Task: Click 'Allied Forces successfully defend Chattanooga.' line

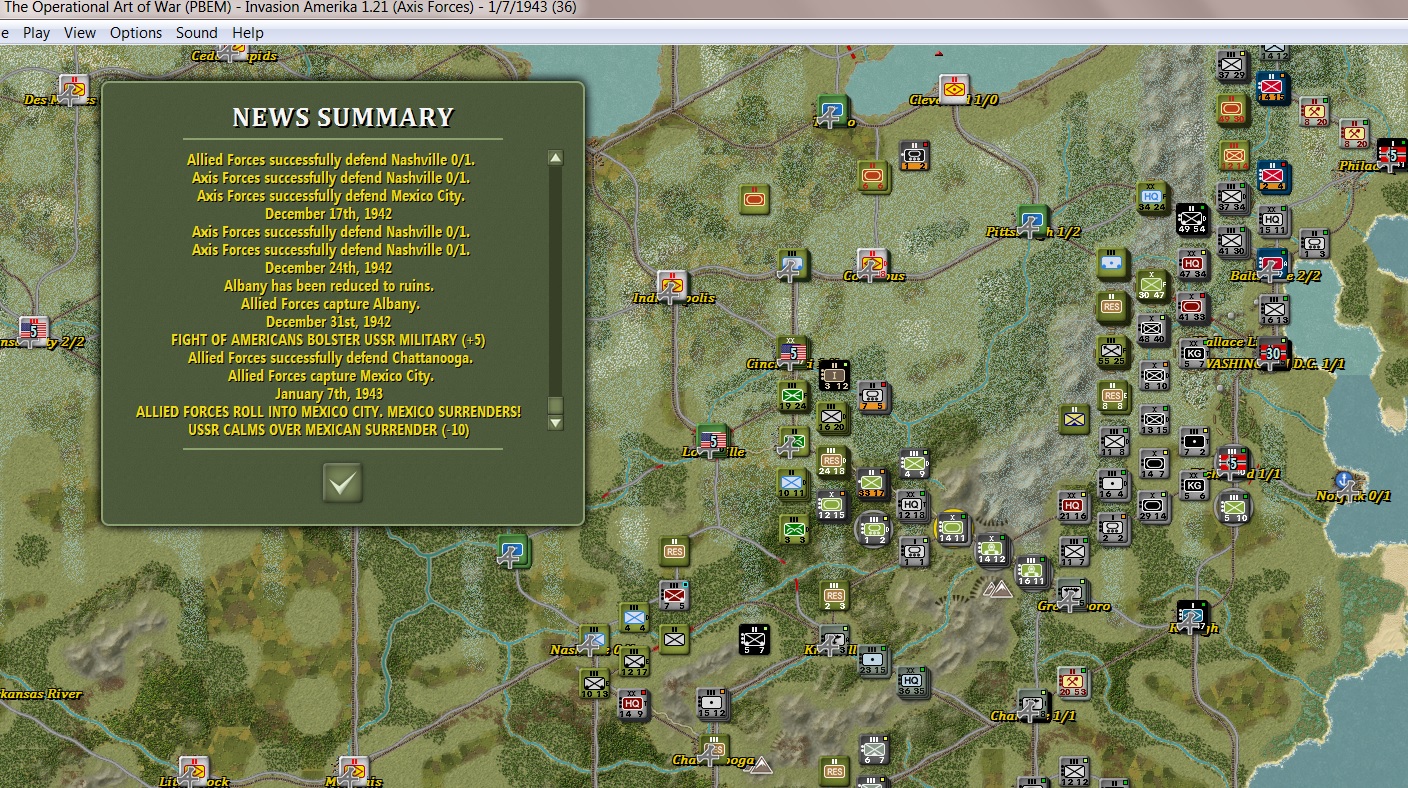Action: pos(330,358)
